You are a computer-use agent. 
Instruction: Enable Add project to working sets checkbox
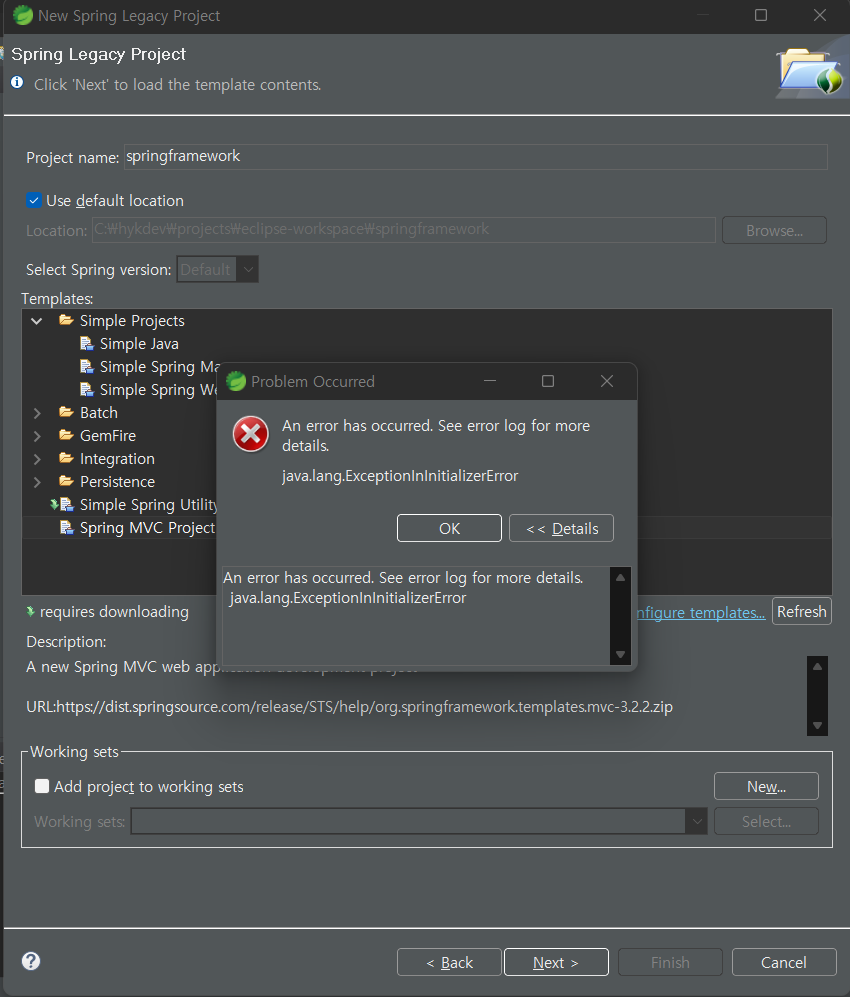[x=42, y=786]
